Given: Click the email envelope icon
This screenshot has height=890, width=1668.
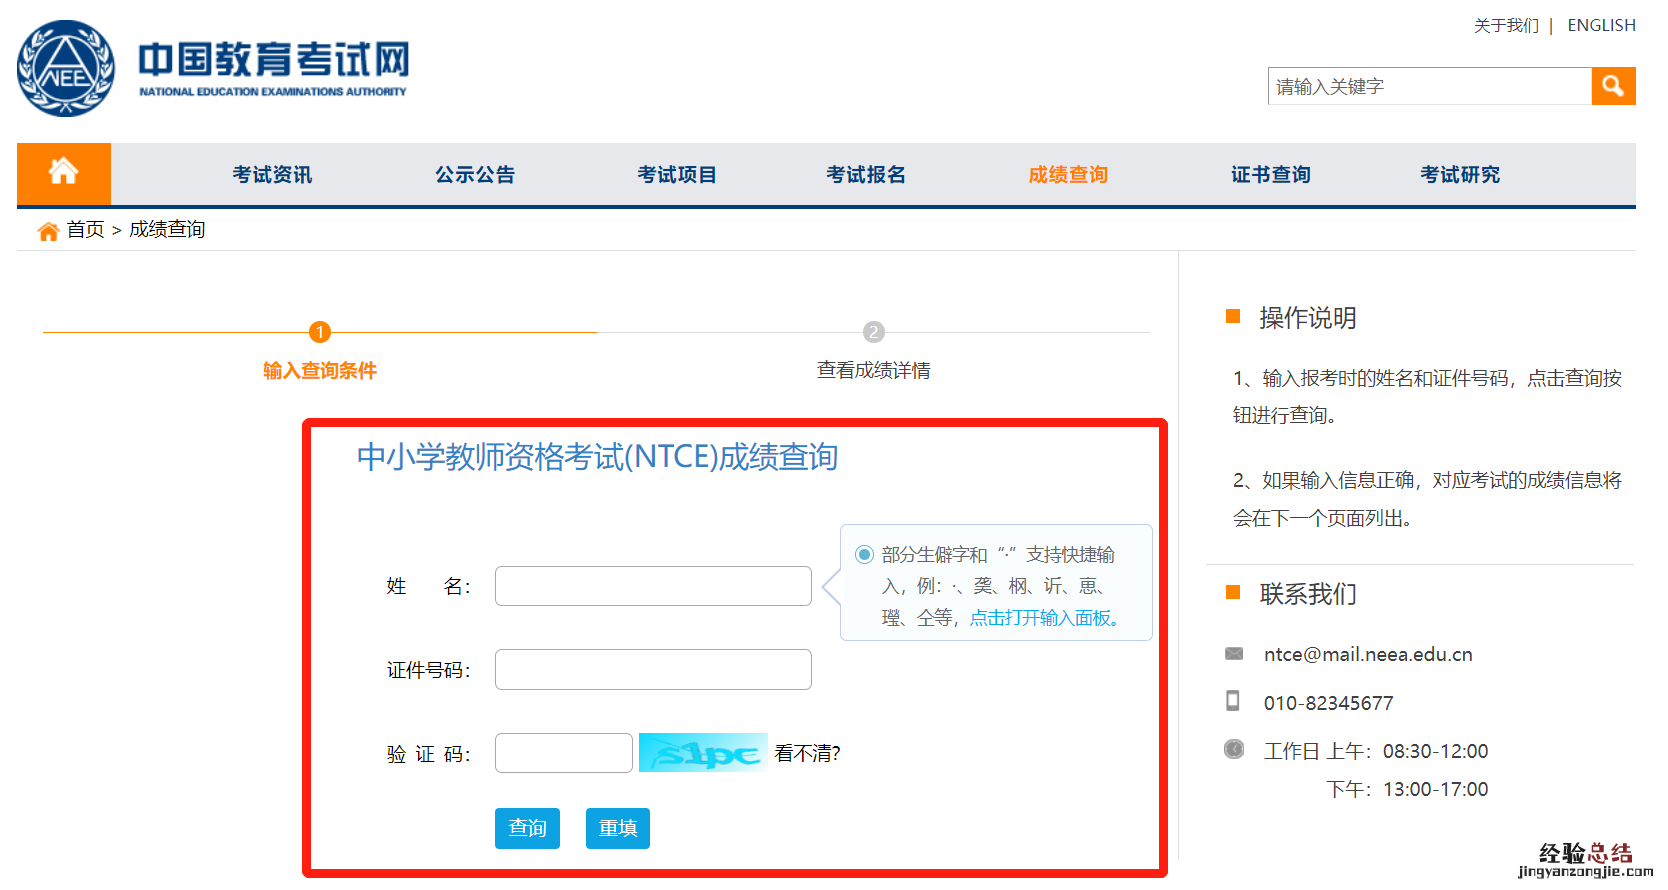Looking at the screenshot, I should (1234, 654).
